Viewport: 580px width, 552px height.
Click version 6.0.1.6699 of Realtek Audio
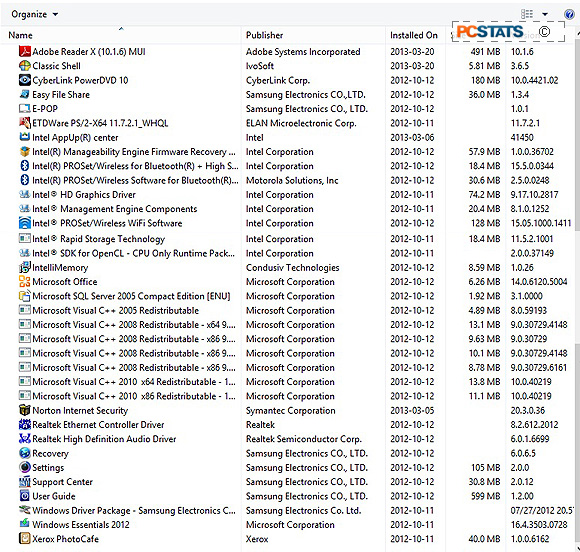(x=530, y=439)
